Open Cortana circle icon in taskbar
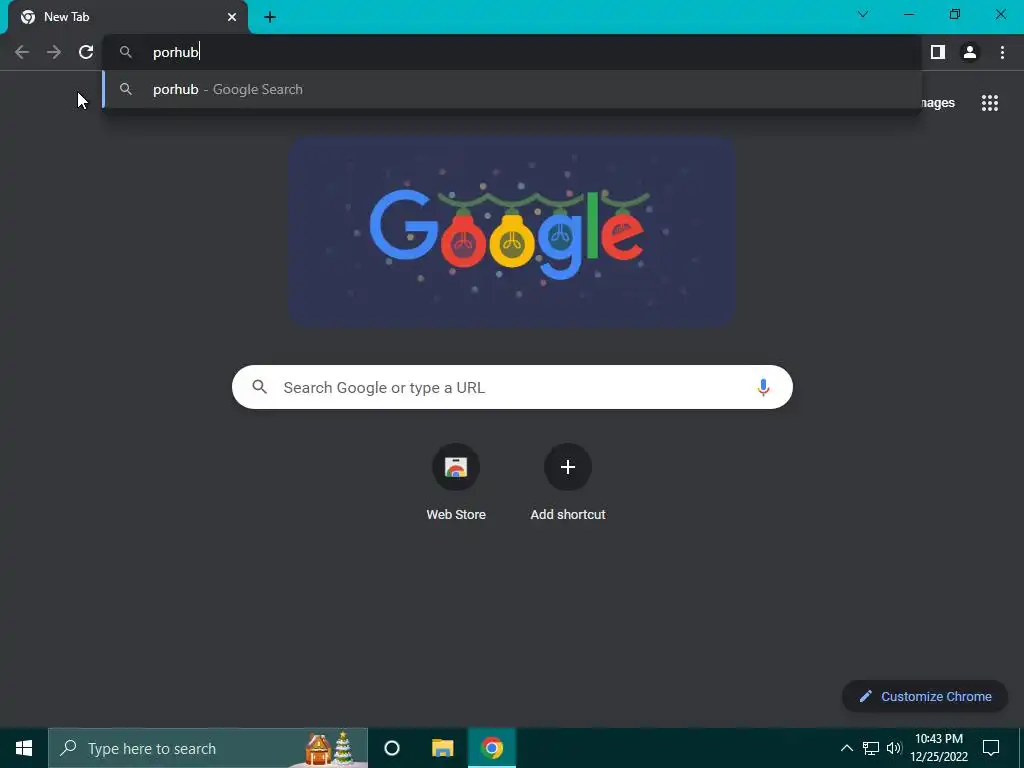 click(x=392, y=748)
